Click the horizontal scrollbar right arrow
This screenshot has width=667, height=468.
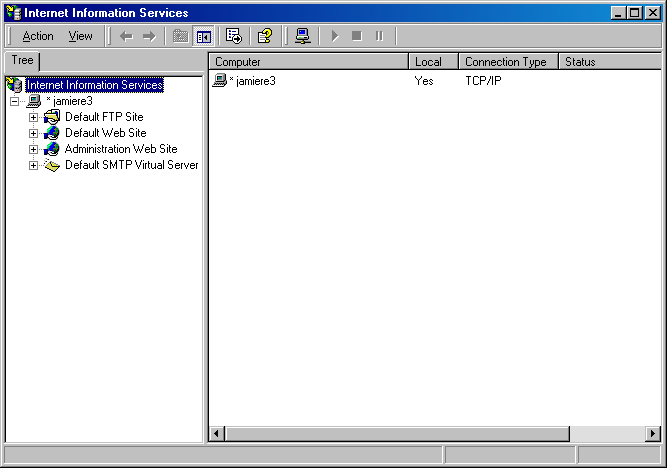coord(653,434)
